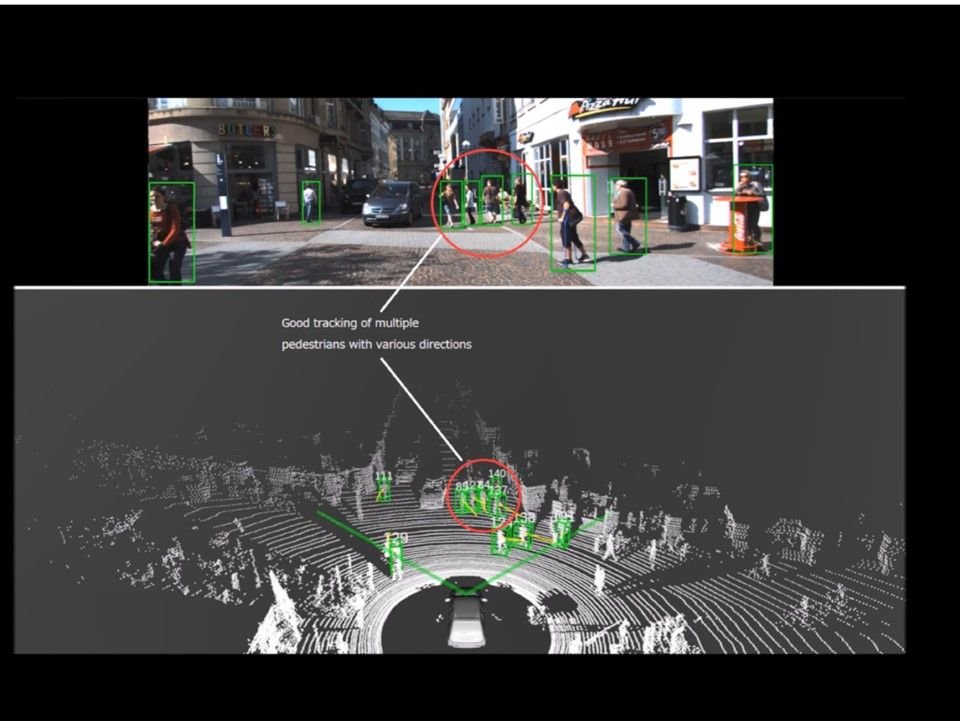Click the parked dark minivan in the camera view
960x721 pixels.
coord(392,202)
